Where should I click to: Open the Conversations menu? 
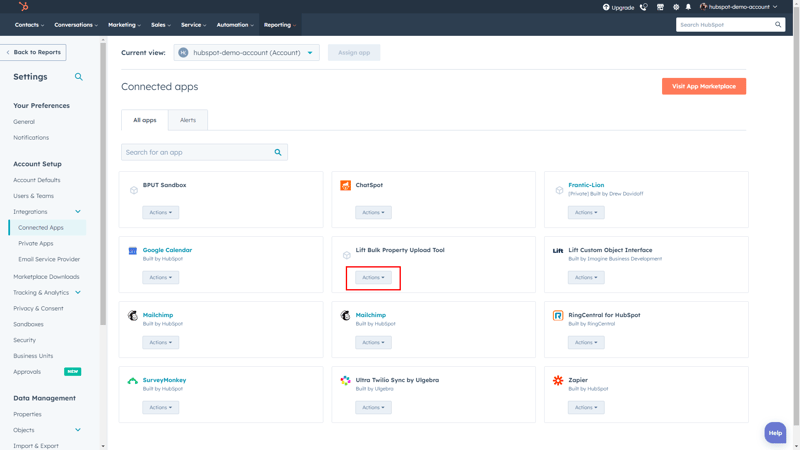(x=76, y=24)
